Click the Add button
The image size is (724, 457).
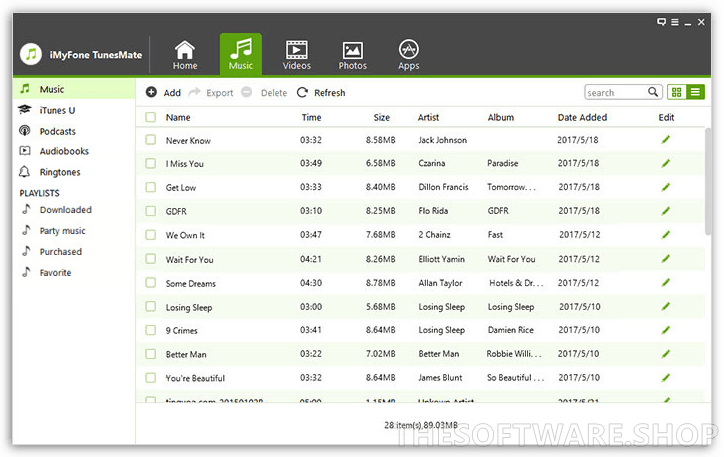coord(163,93)
